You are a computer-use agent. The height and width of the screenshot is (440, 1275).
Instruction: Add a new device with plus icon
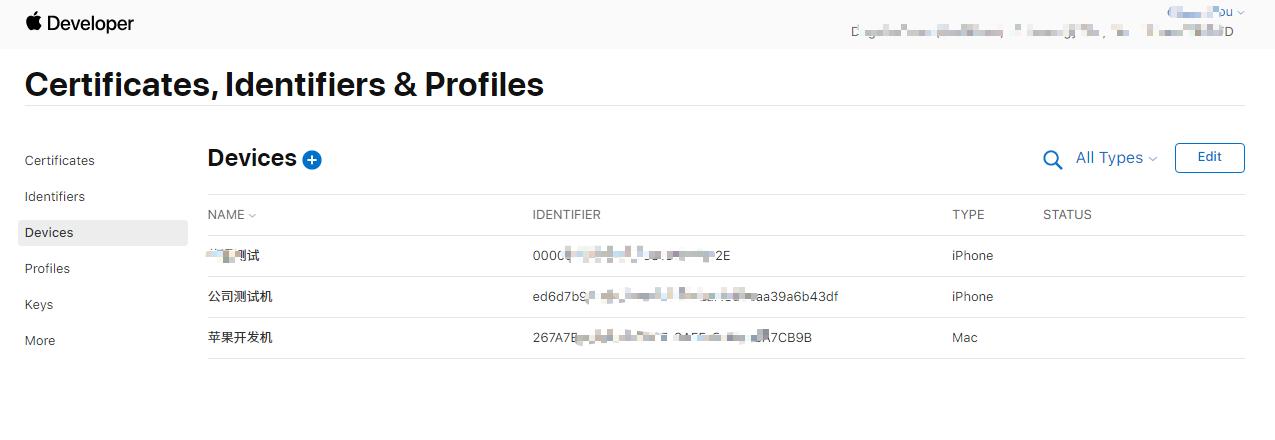tap(312, 160)
